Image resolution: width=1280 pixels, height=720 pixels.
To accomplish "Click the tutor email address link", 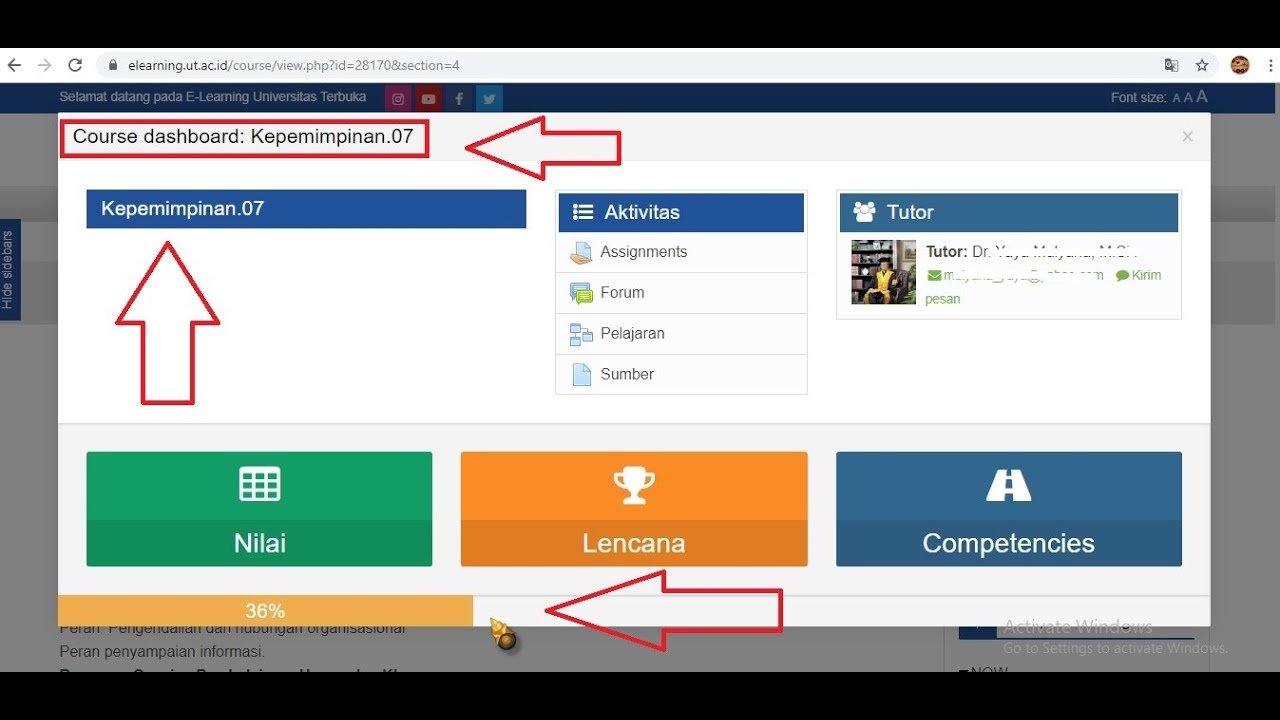I will [1015, 275].
